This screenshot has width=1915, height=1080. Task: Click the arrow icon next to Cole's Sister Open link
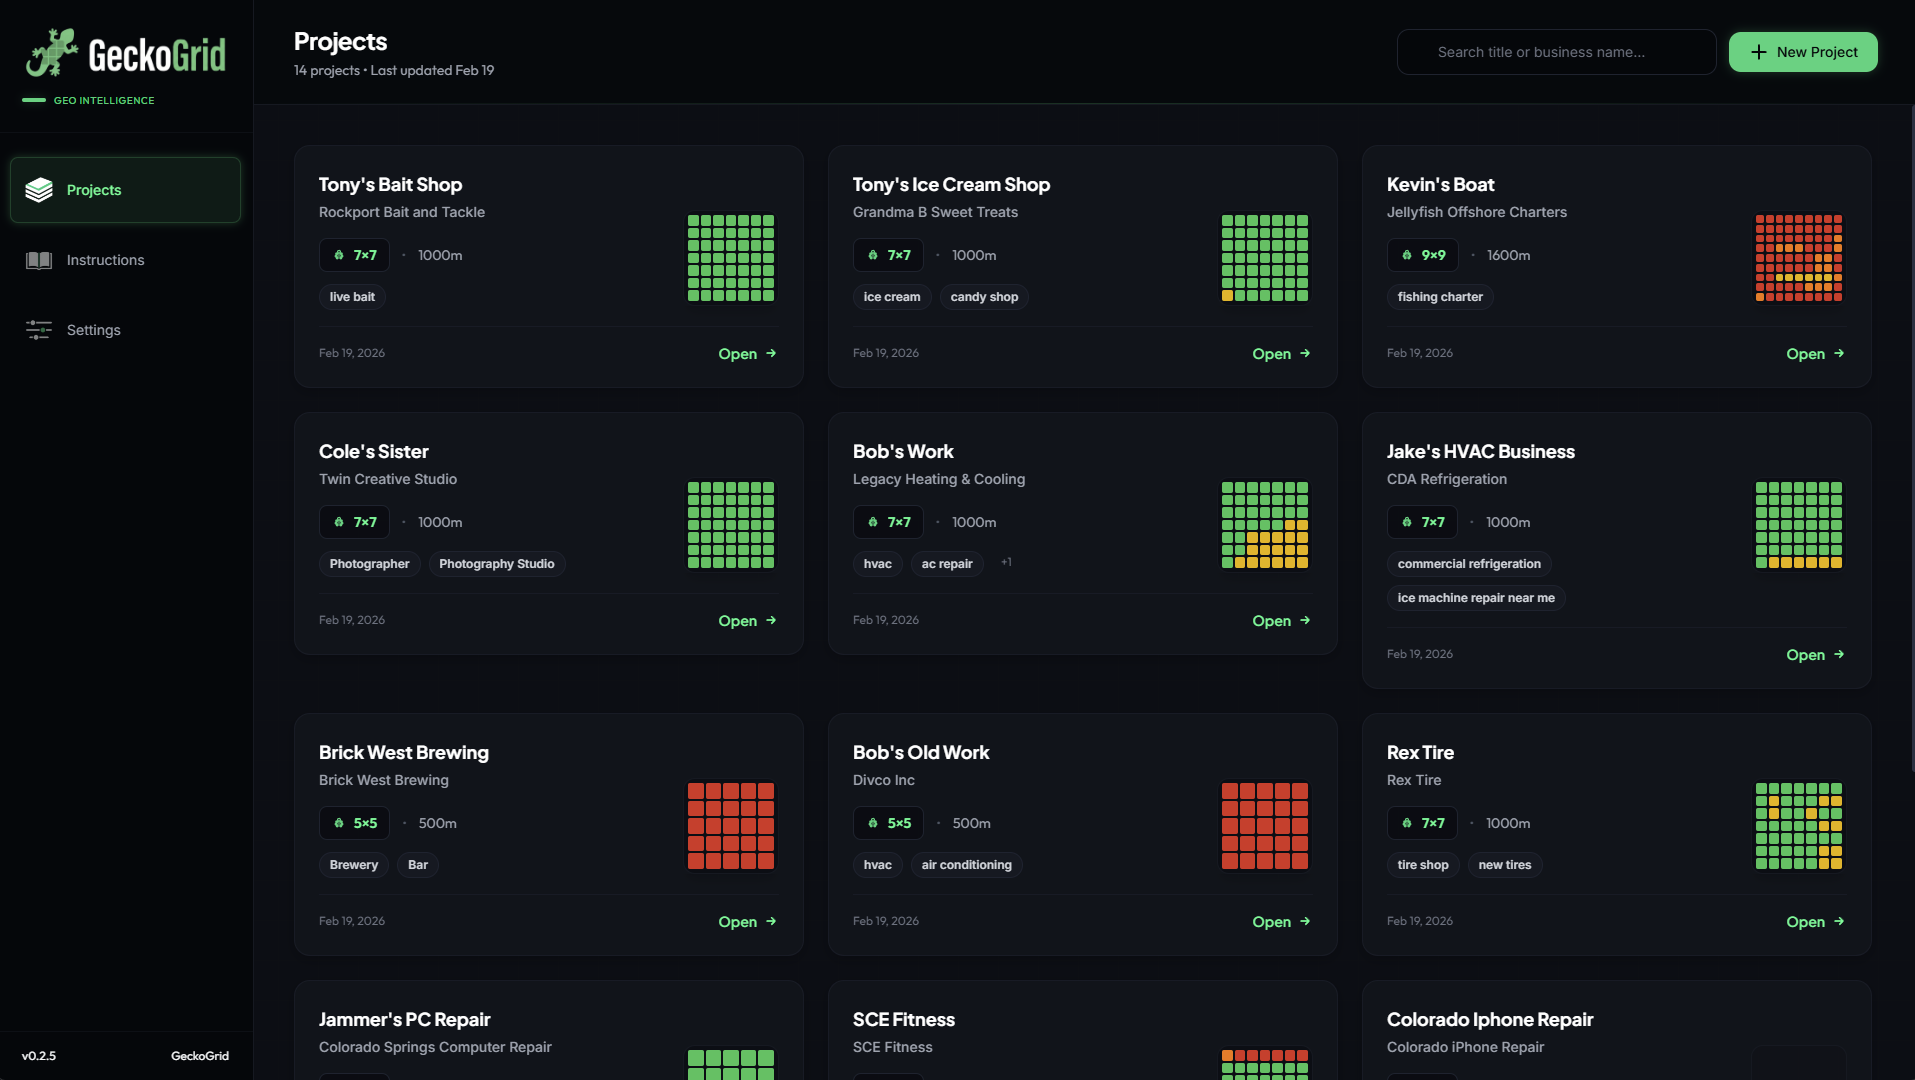pos(771,621)
